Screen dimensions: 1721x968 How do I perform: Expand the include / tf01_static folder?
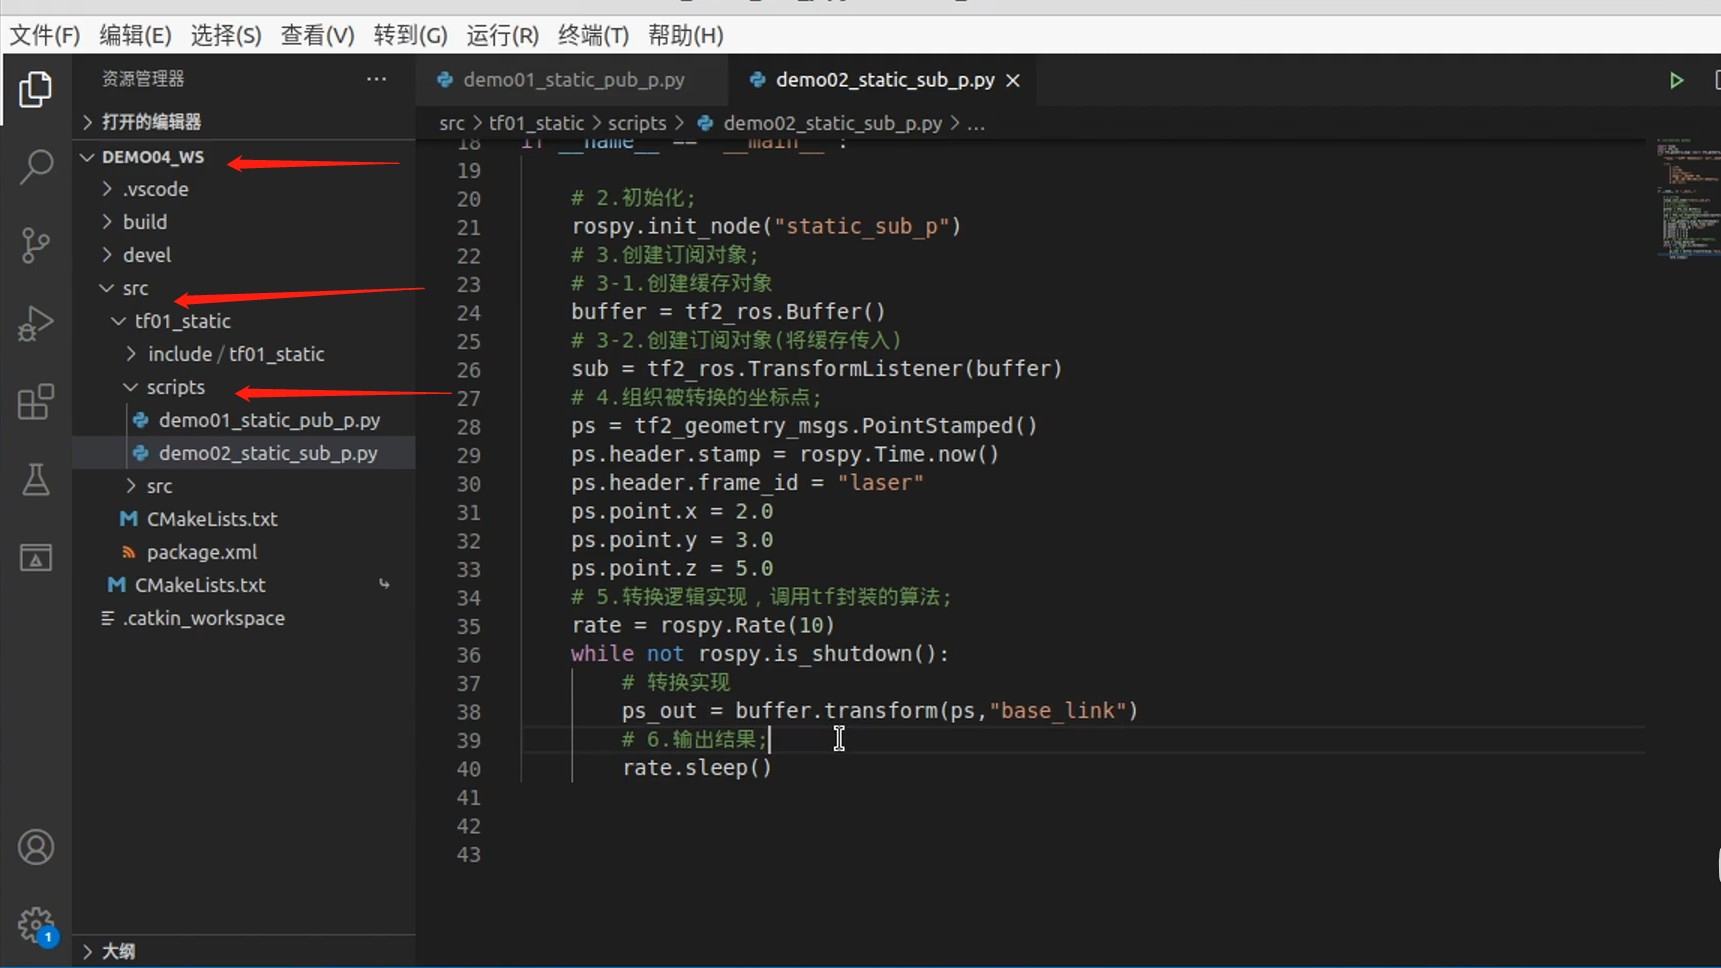[131, 354]
